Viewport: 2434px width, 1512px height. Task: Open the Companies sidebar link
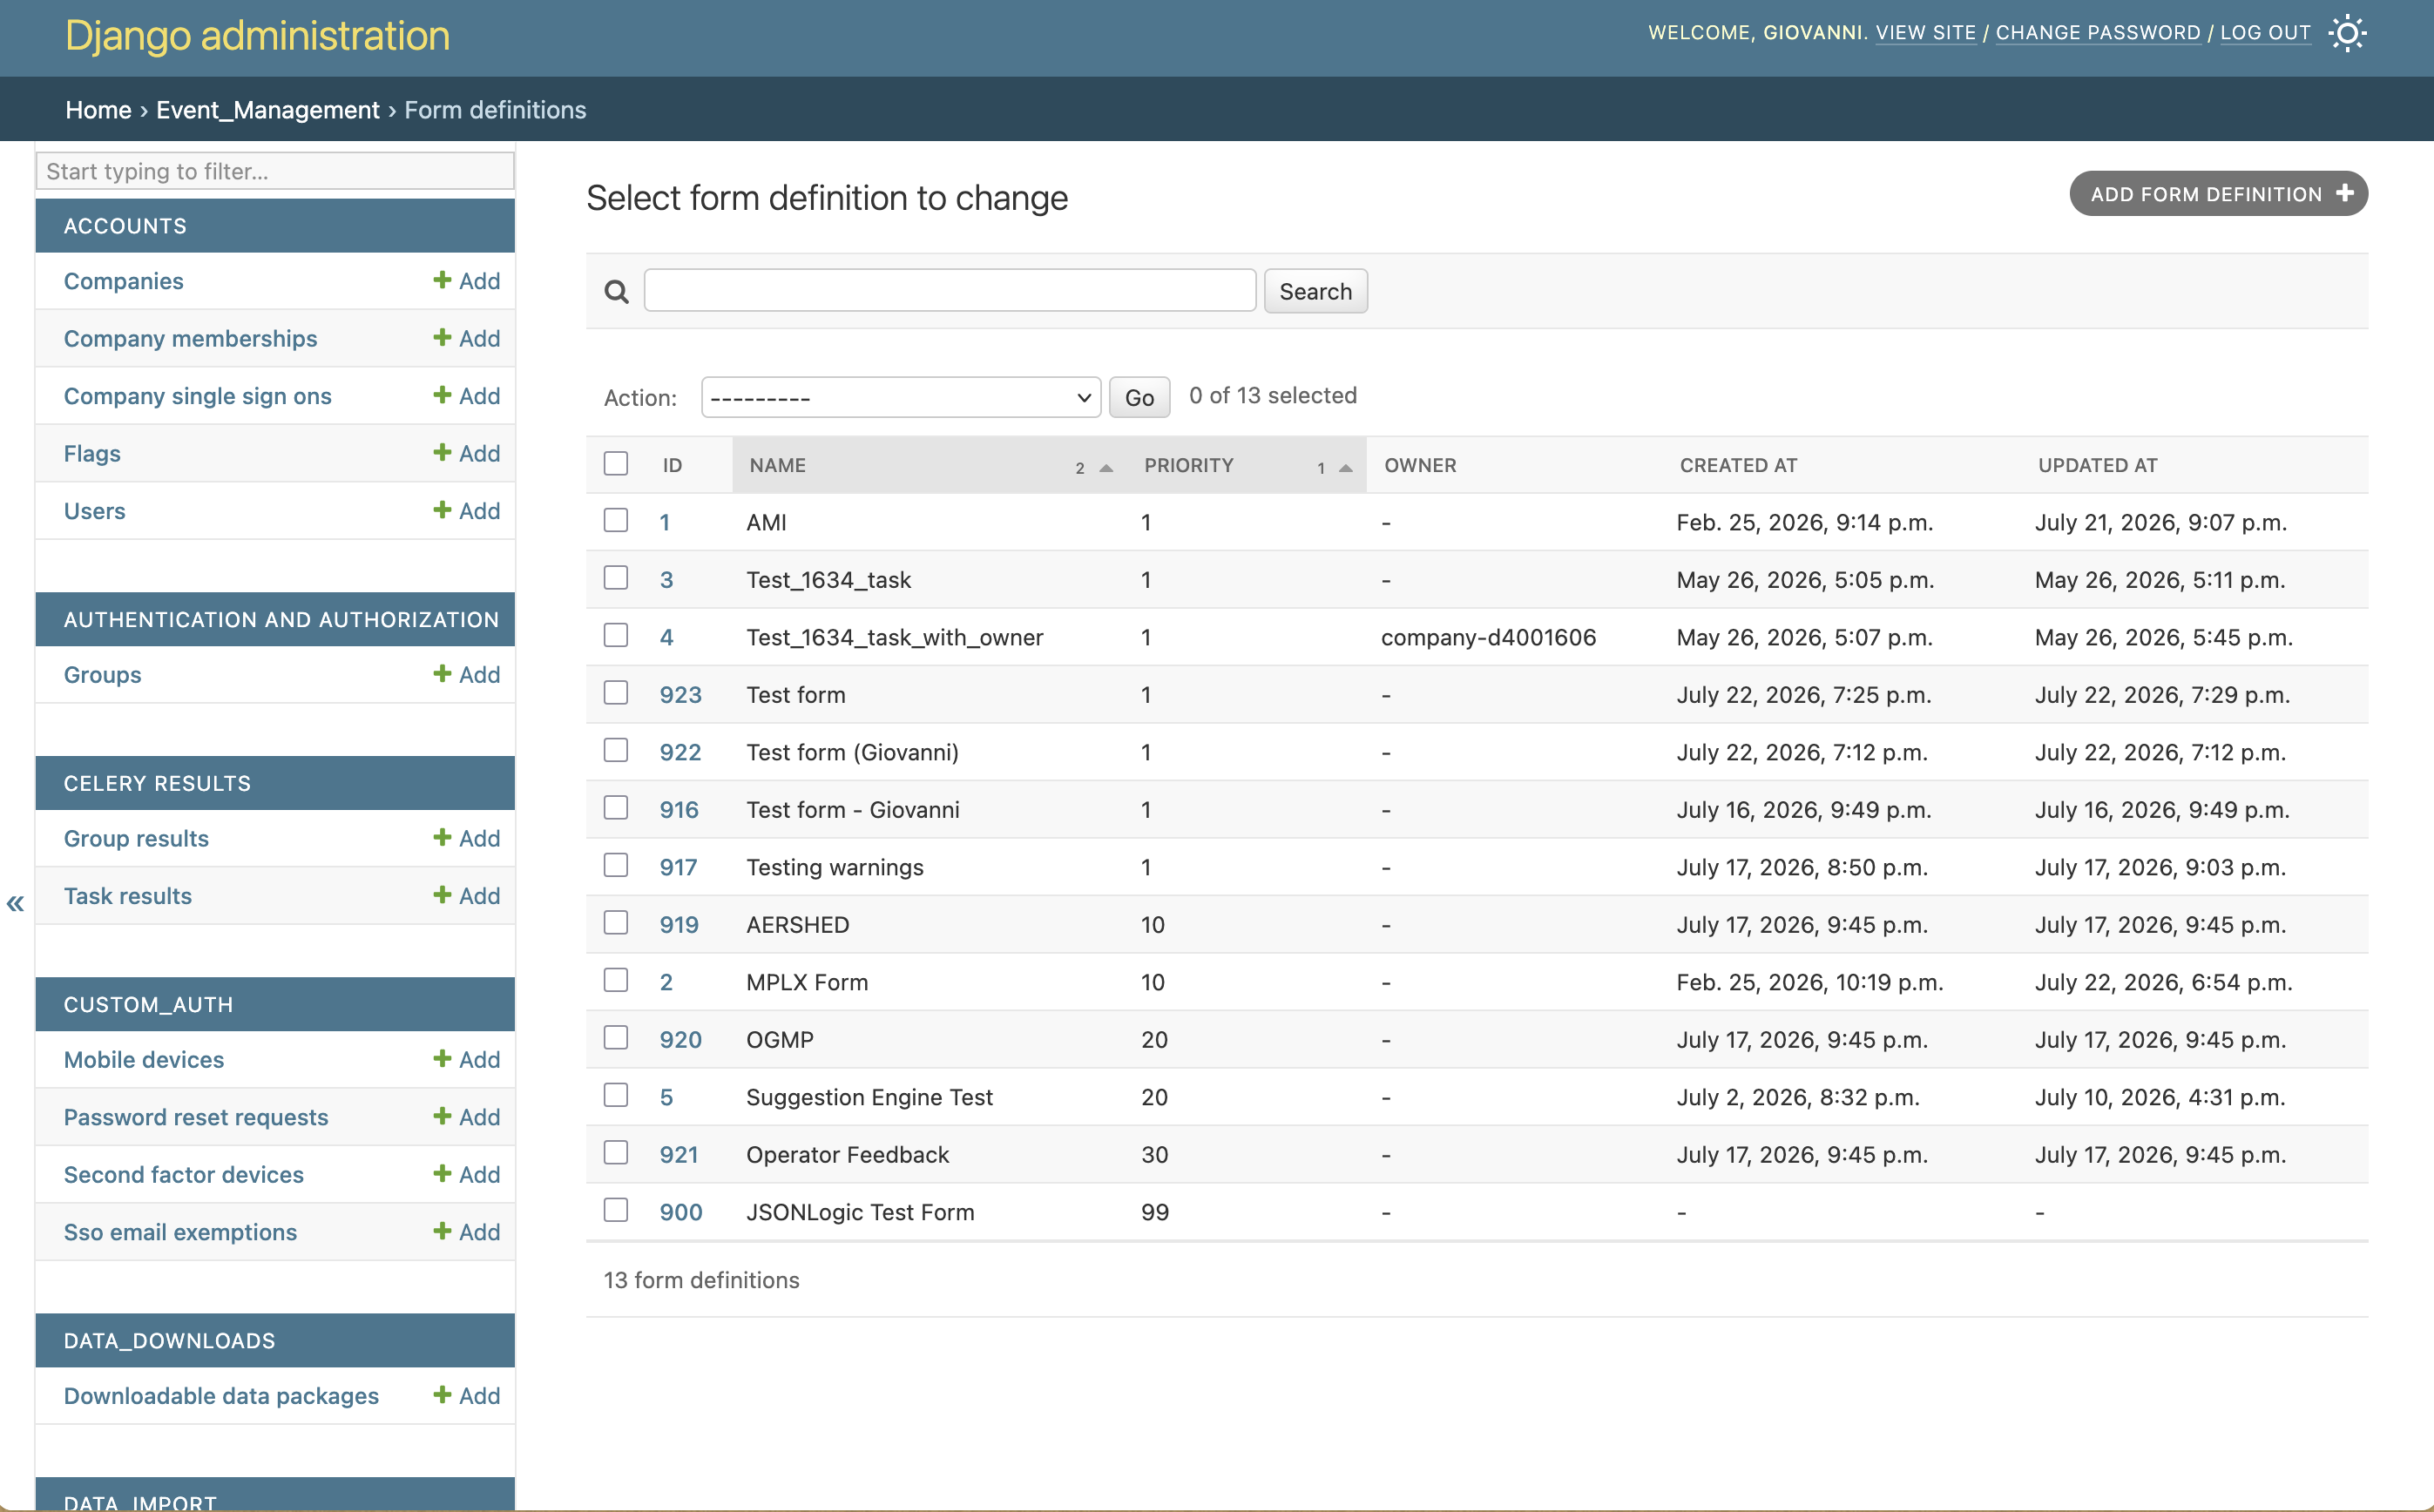click(x=124, y=281)
